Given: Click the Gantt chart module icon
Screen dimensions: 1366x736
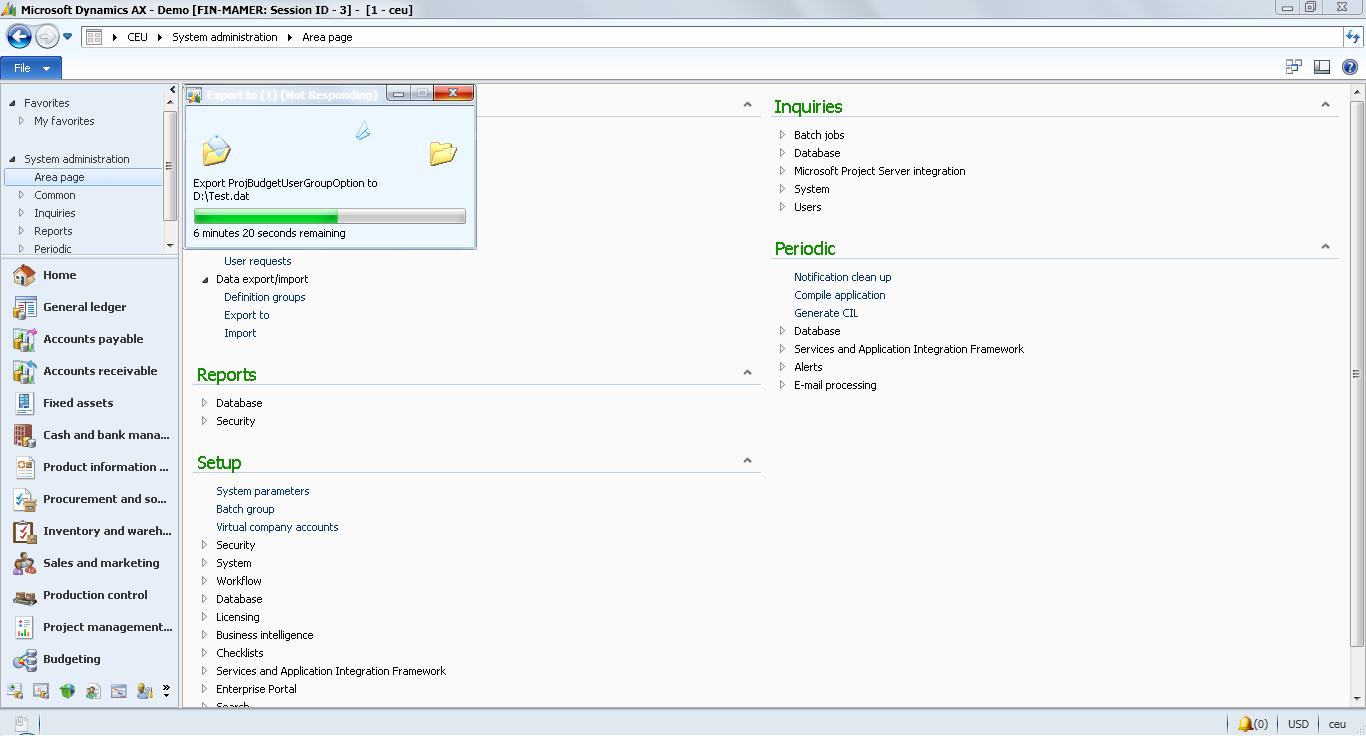Looking at the screenshot, I should tap(119, 691).
